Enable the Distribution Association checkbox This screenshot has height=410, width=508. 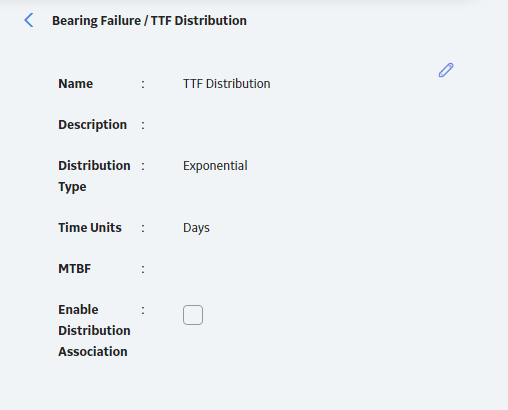[193, 315]
